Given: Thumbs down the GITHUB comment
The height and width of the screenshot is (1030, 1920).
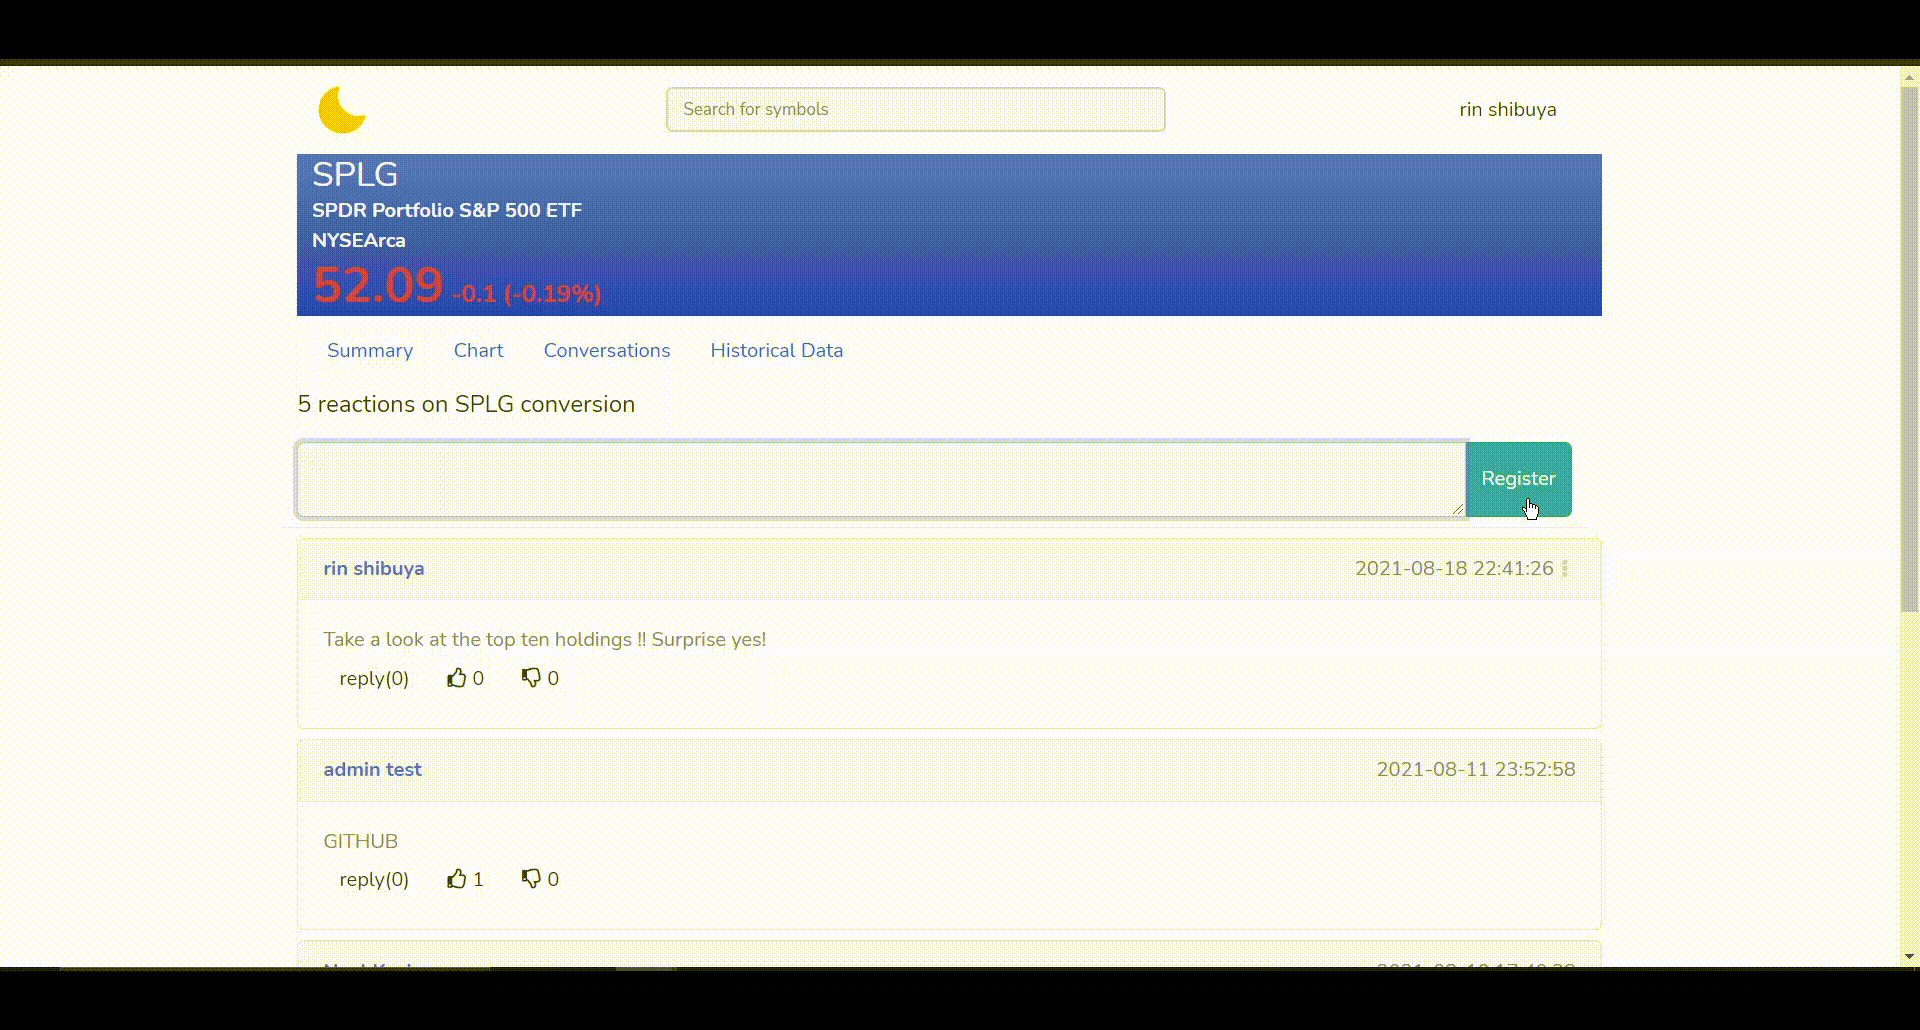Looking at the screenshot, I should coord(531,879).
